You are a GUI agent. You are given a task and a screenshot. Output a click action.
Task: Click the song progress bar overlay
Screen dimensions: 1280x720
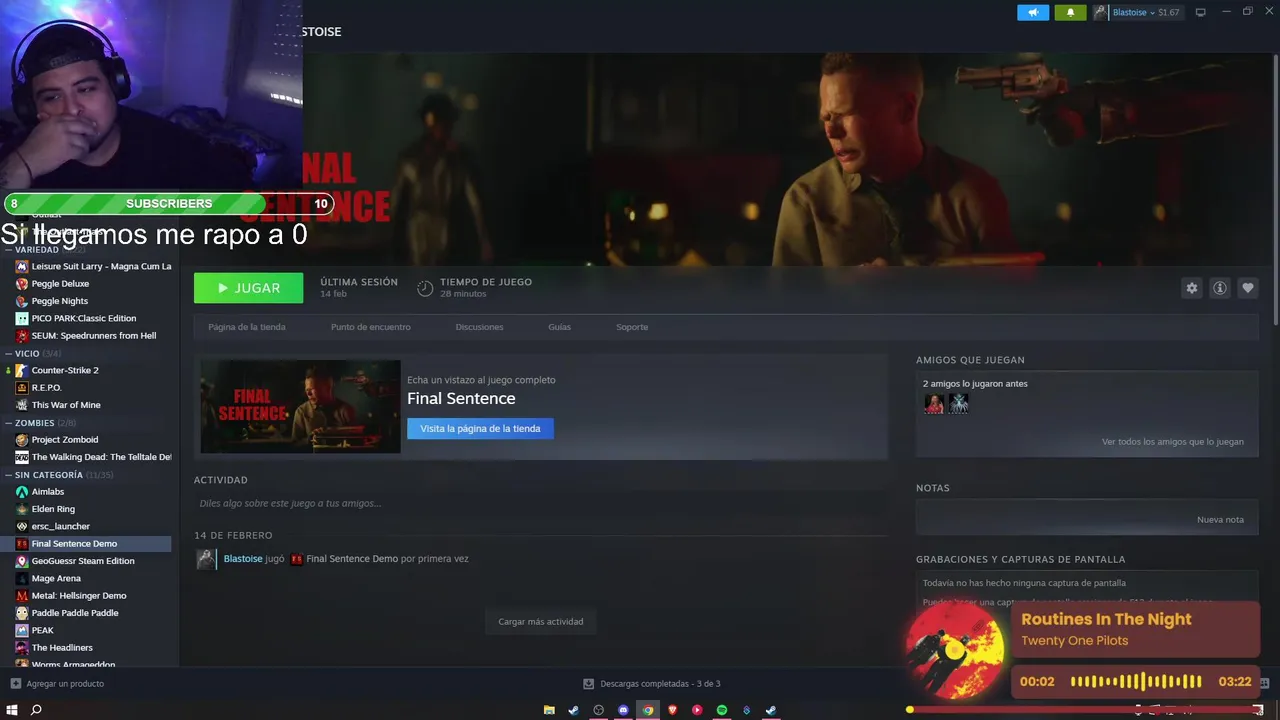tap(1085, 709)
